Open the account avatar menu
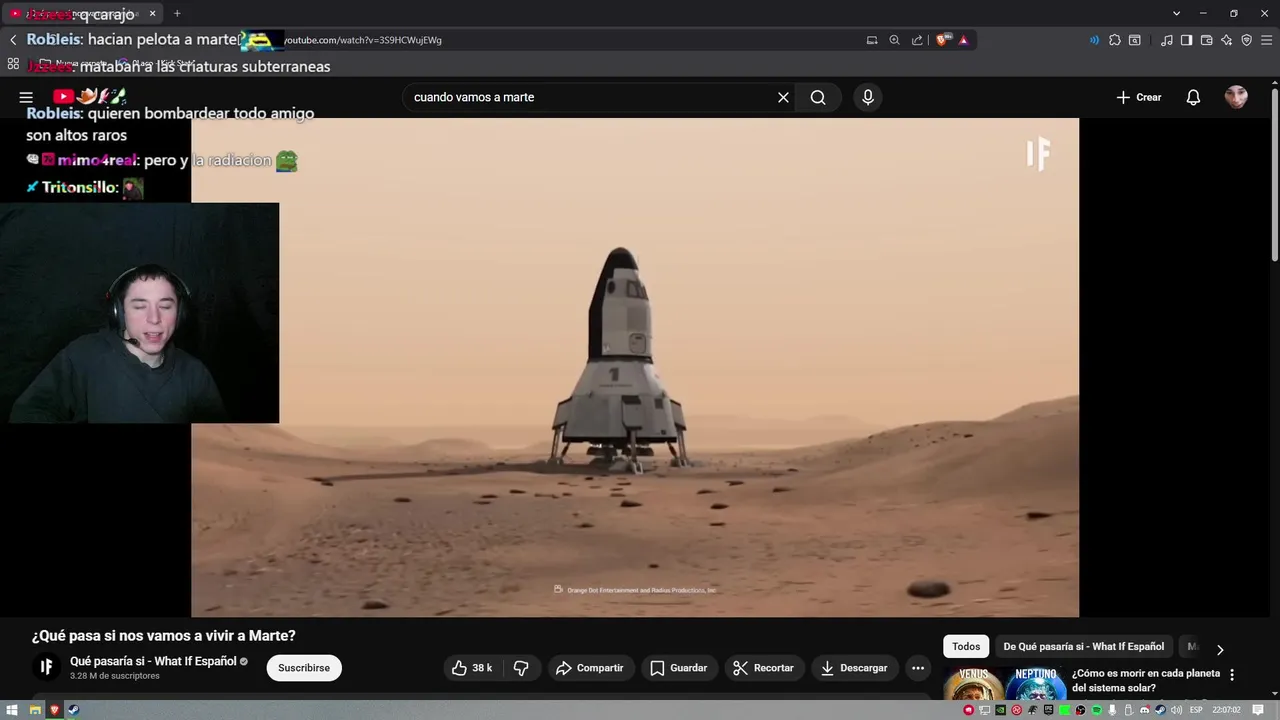 pos(1236,97)
